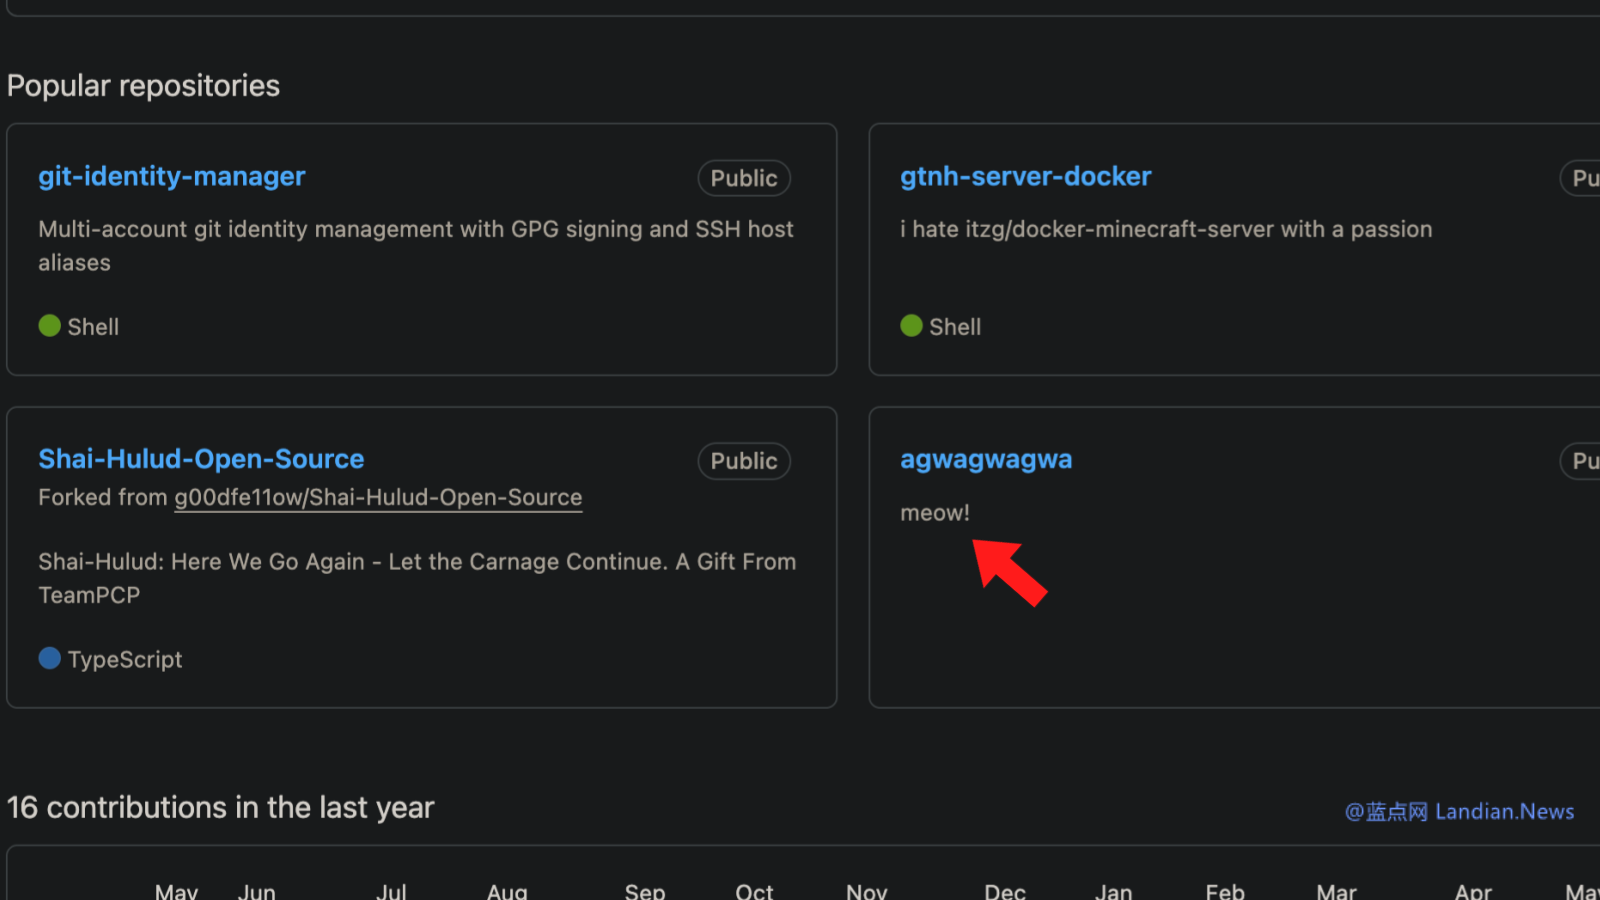Select the TypeScript language label
Viewport: 1600px width, 900px height.
click(x=125, y=660)
